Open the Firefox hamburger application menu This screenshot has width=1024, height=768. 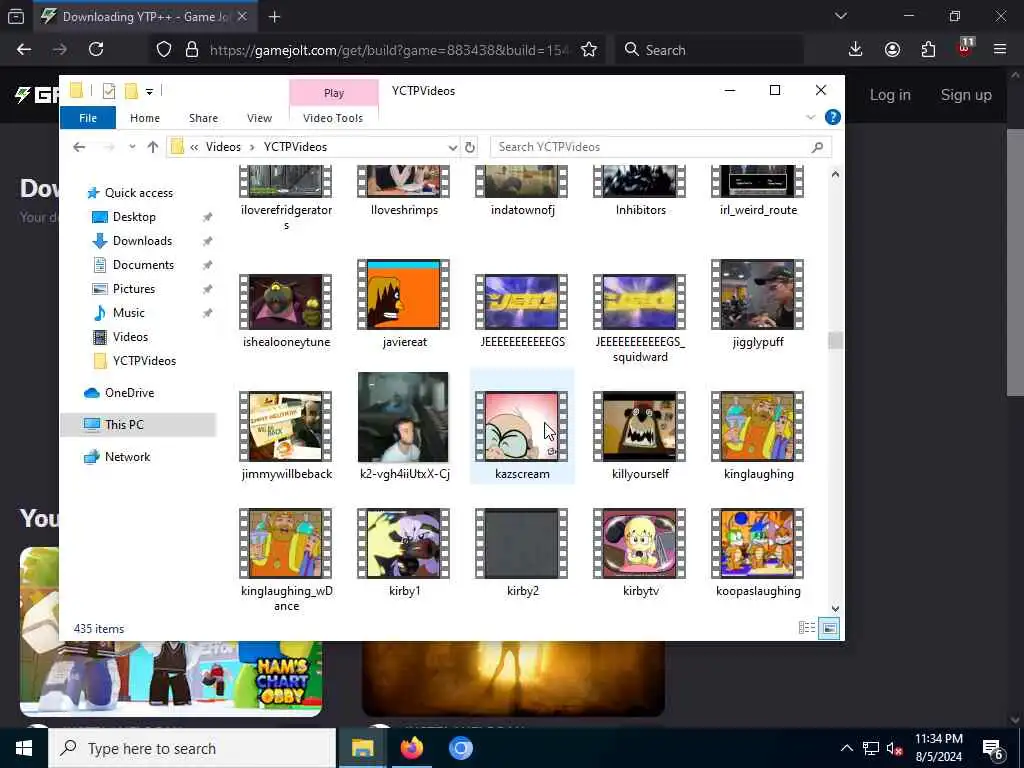coord(1000,50)
